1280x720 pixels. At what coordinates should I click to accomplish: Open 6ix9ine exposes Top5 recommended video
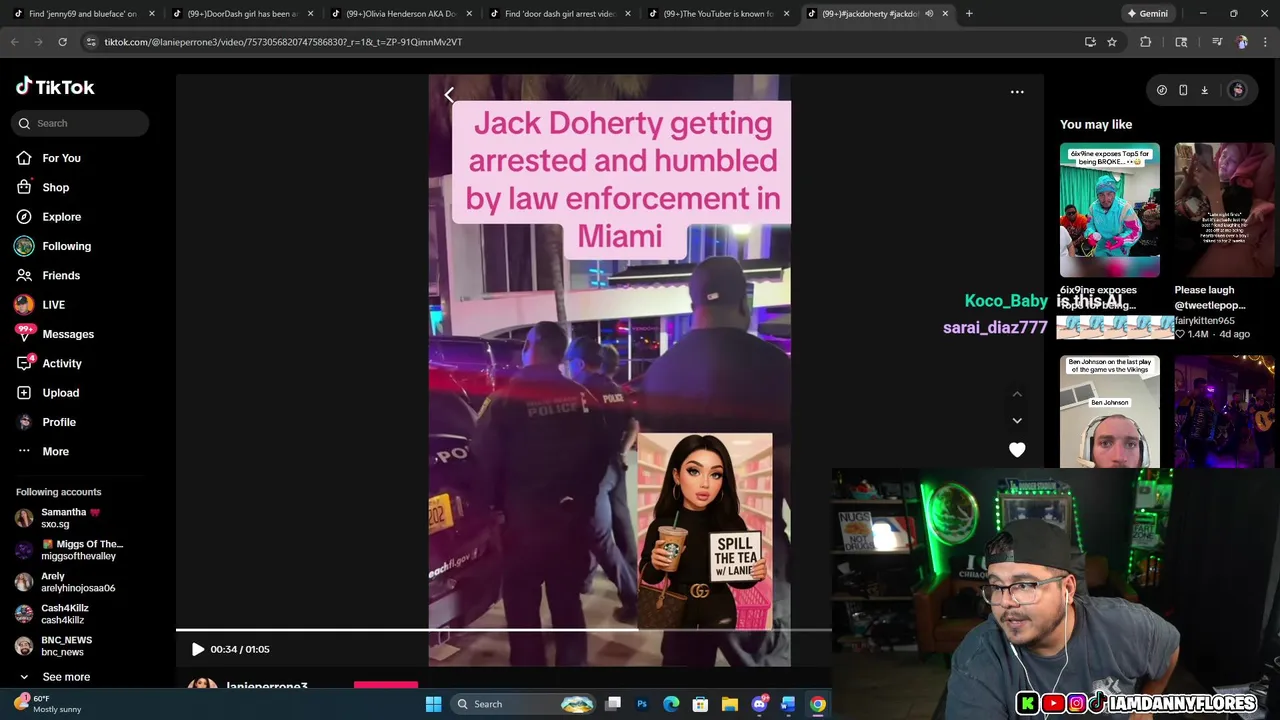[x=1110, y=210]
